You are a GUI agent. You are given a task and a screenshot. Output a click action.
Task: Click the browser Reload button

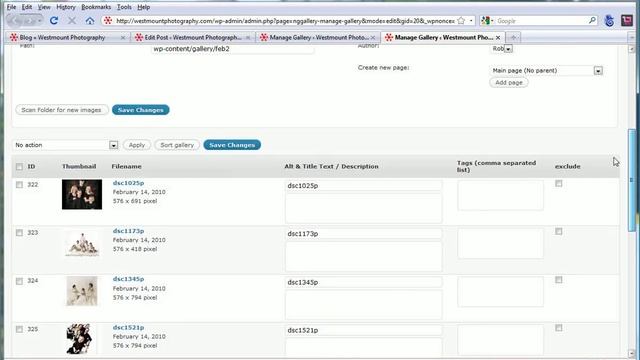tap(54, 20)
